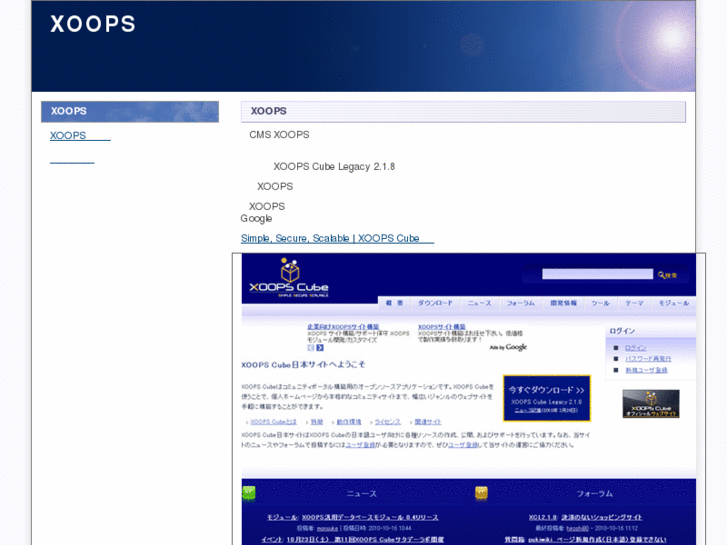Select the ダウンロード navigation tab
The height and width of the screenshot is (545, 727).
[x=435, y=303]
